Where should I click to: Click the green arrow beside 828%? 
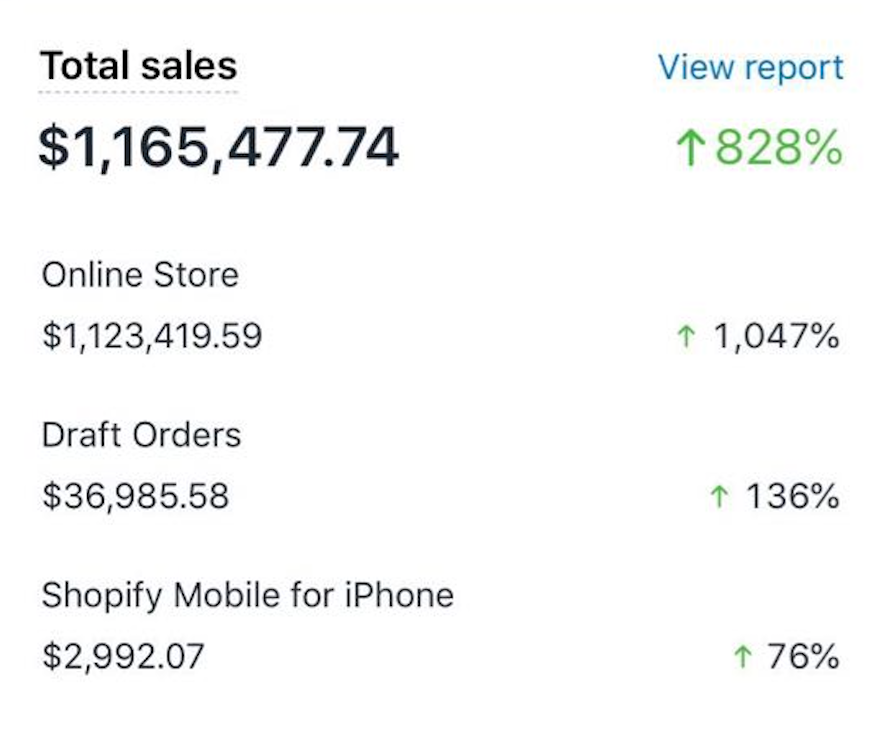(689, 149)
